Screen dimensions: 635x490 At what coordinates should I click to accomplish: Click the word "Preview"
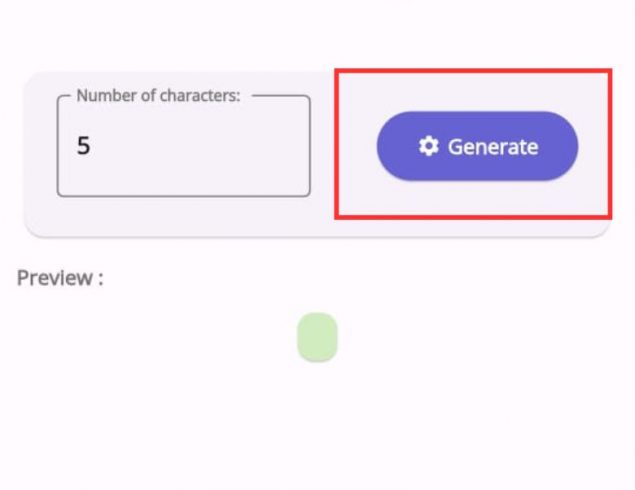54,278
